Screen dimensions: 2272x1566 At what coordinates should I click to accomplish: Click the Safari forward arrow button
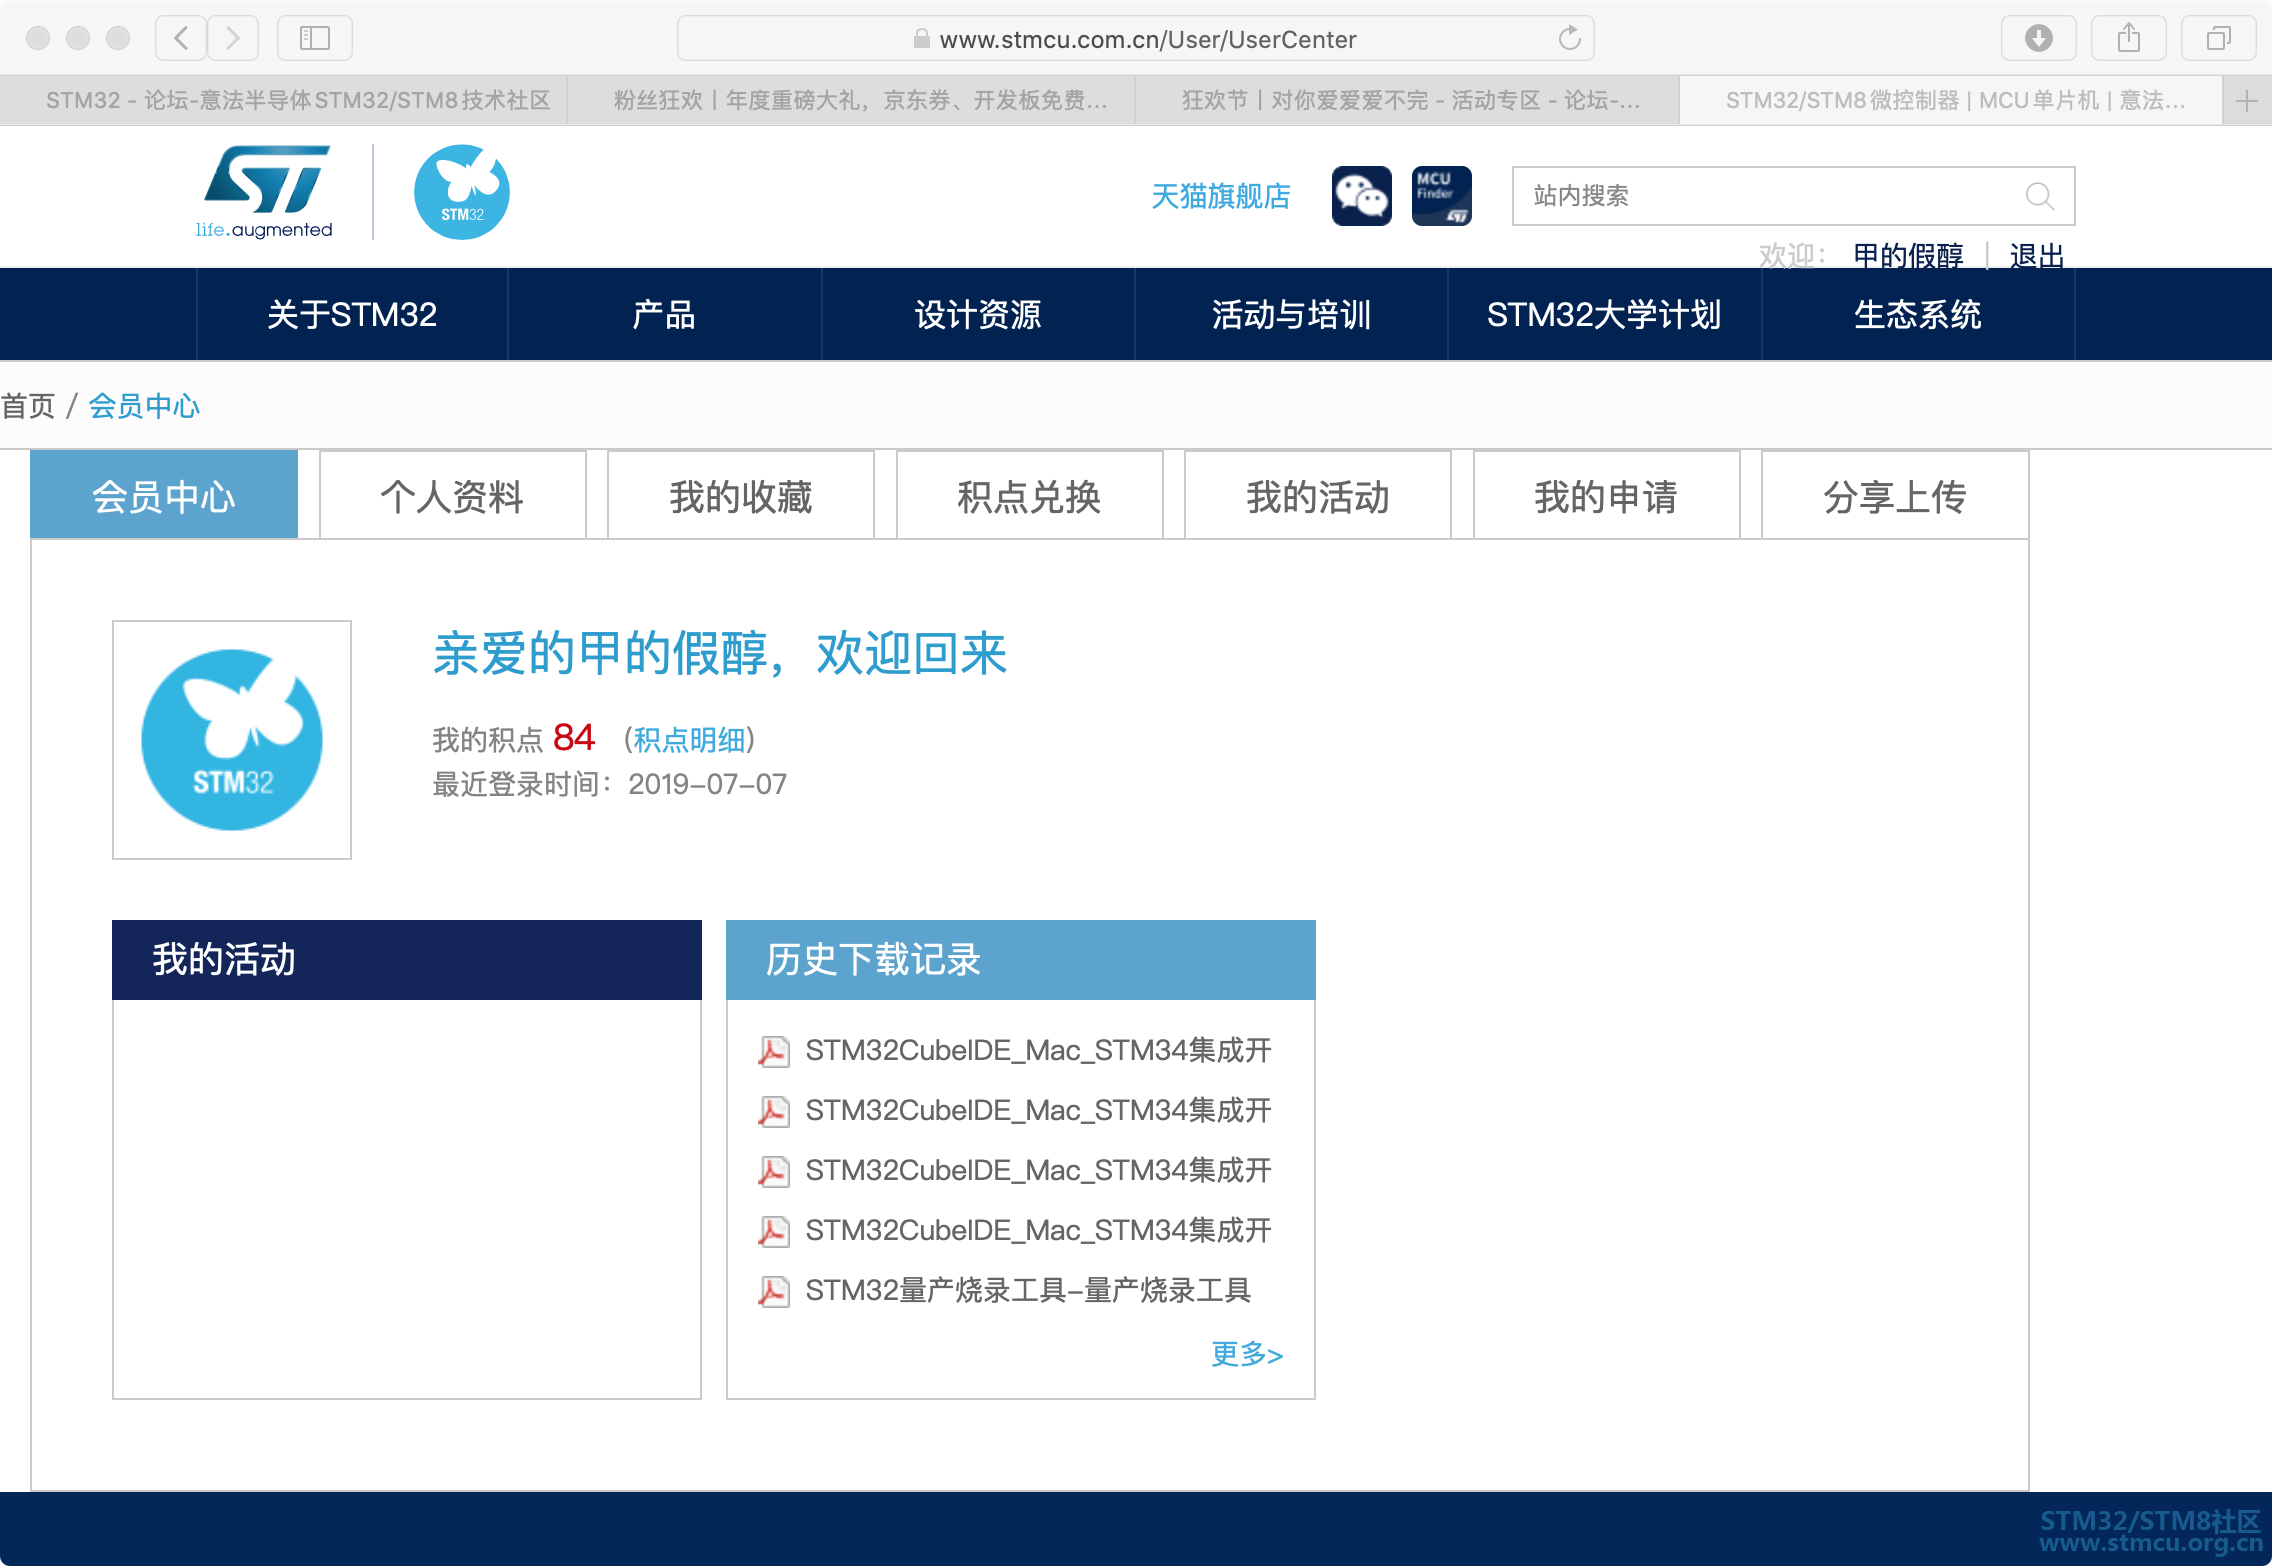click(x=233, y=38)
